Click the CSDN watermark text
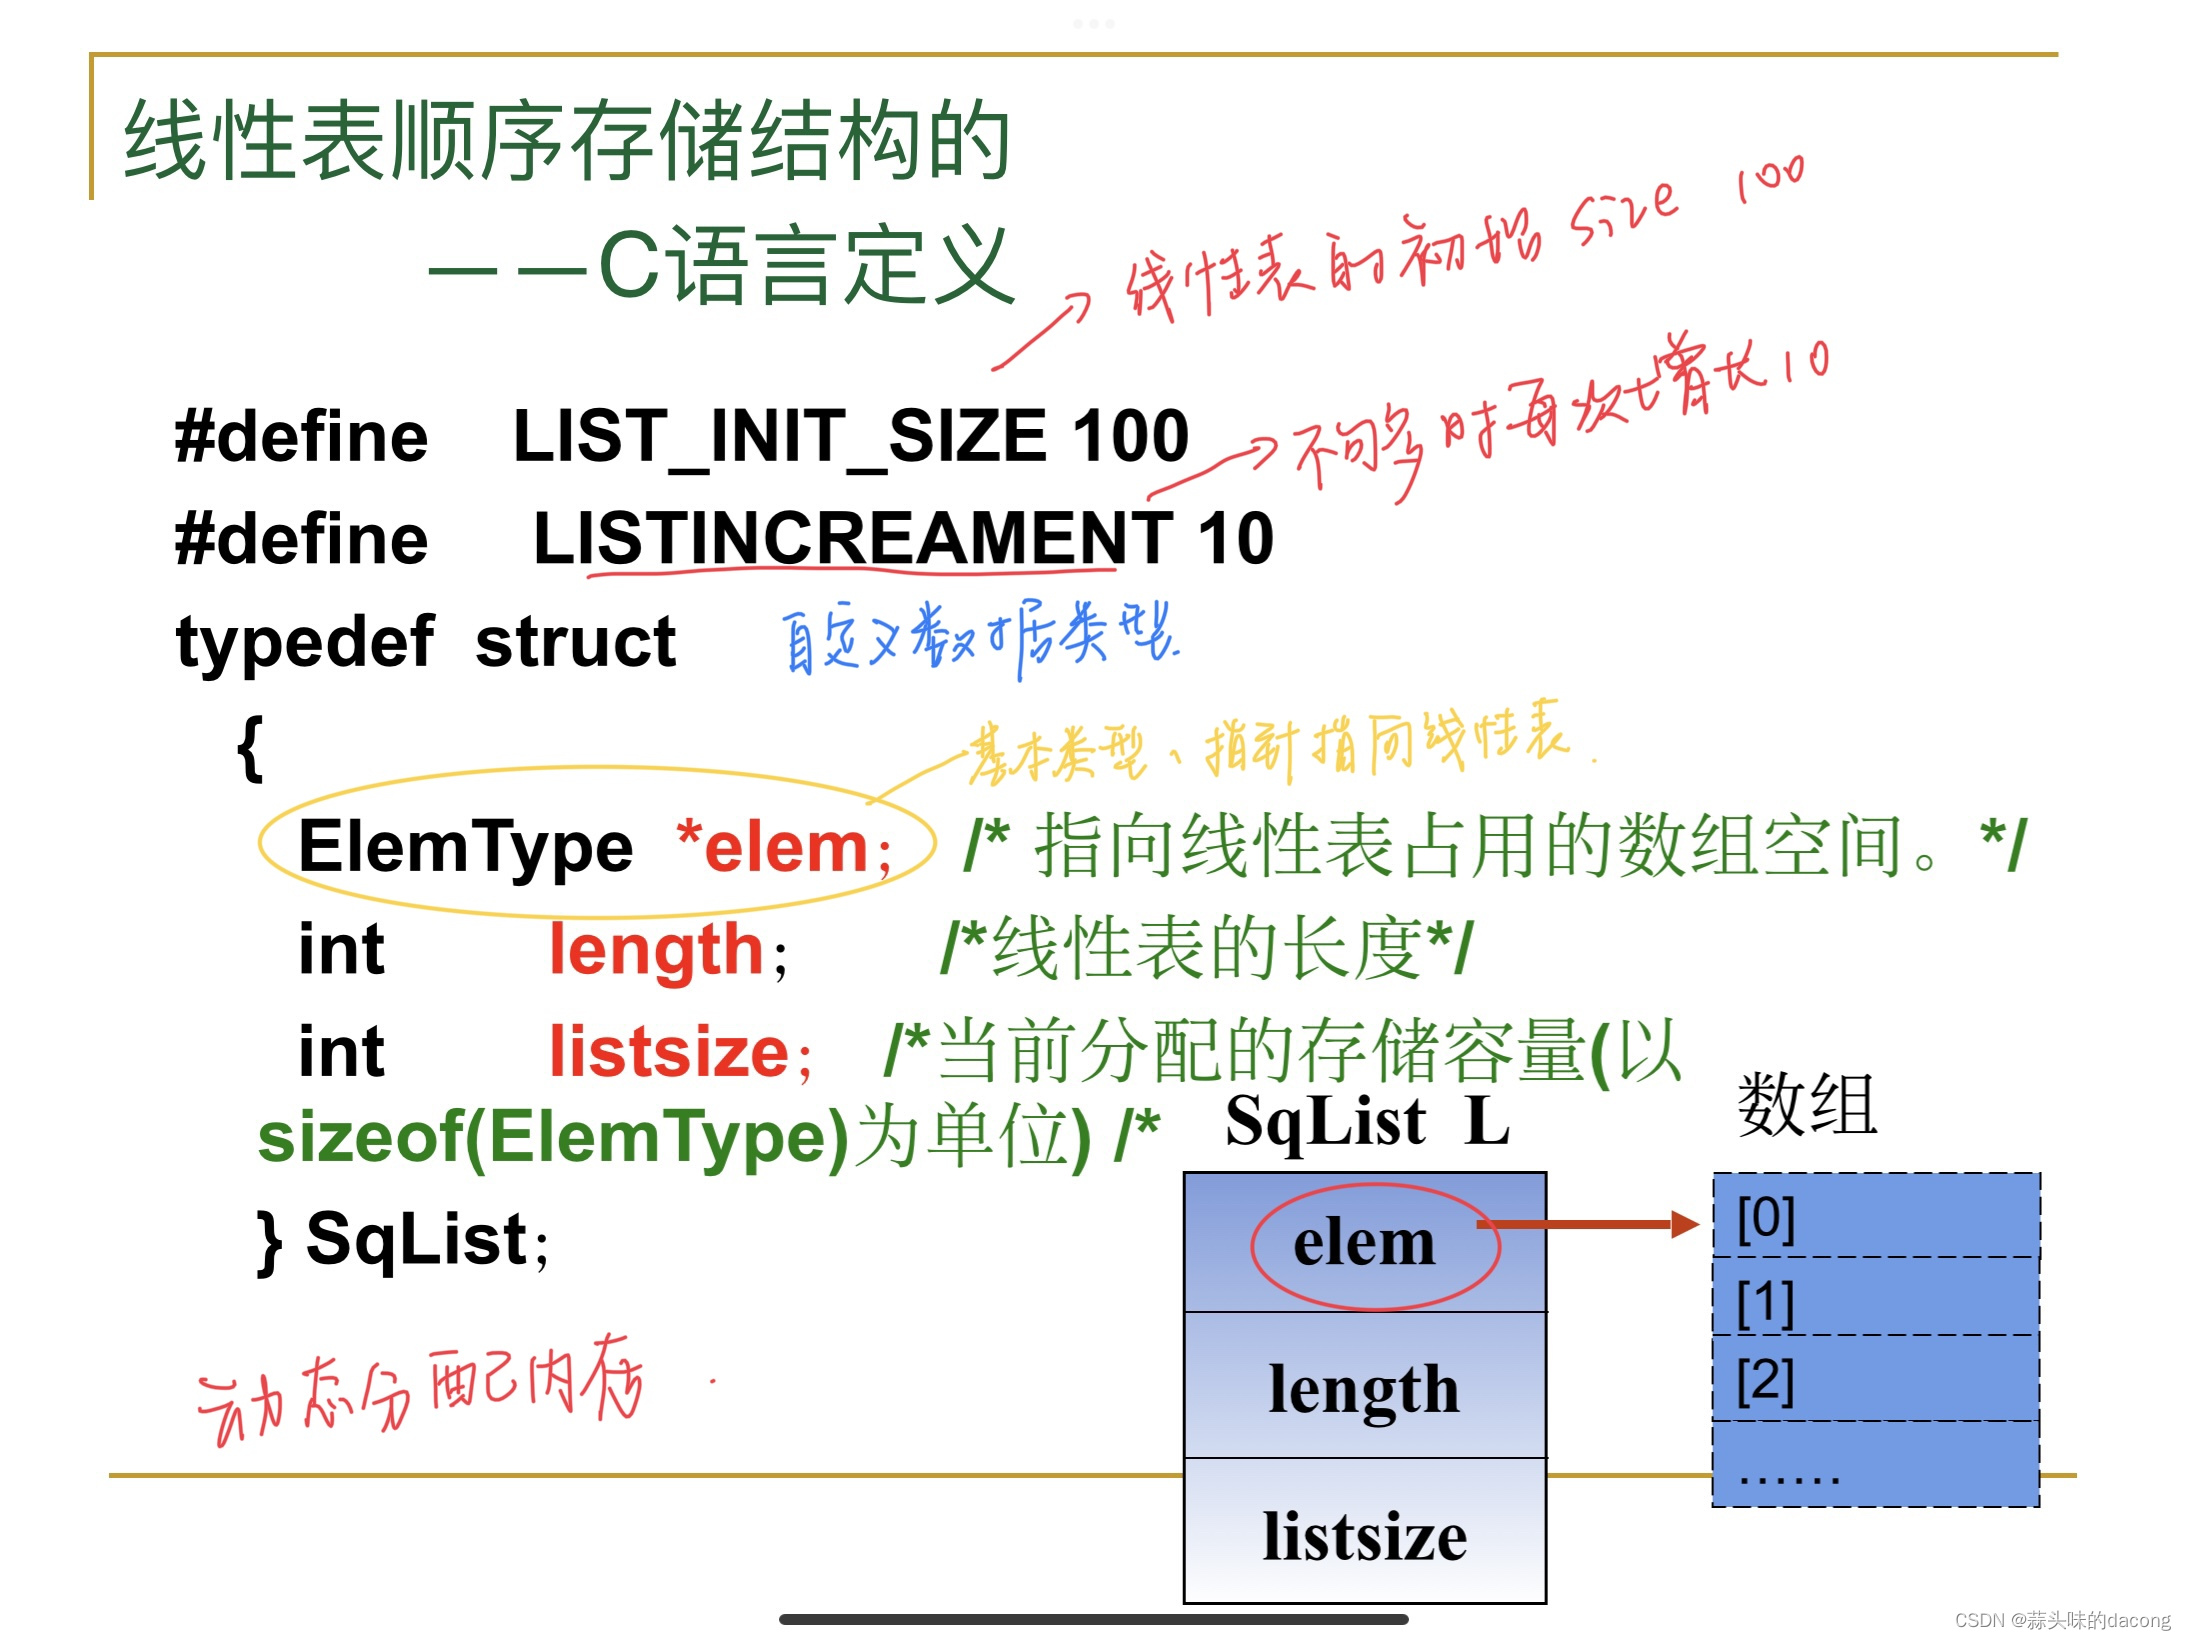This screenshot has width=2186, height=1640. (x=2062, y=1619)
